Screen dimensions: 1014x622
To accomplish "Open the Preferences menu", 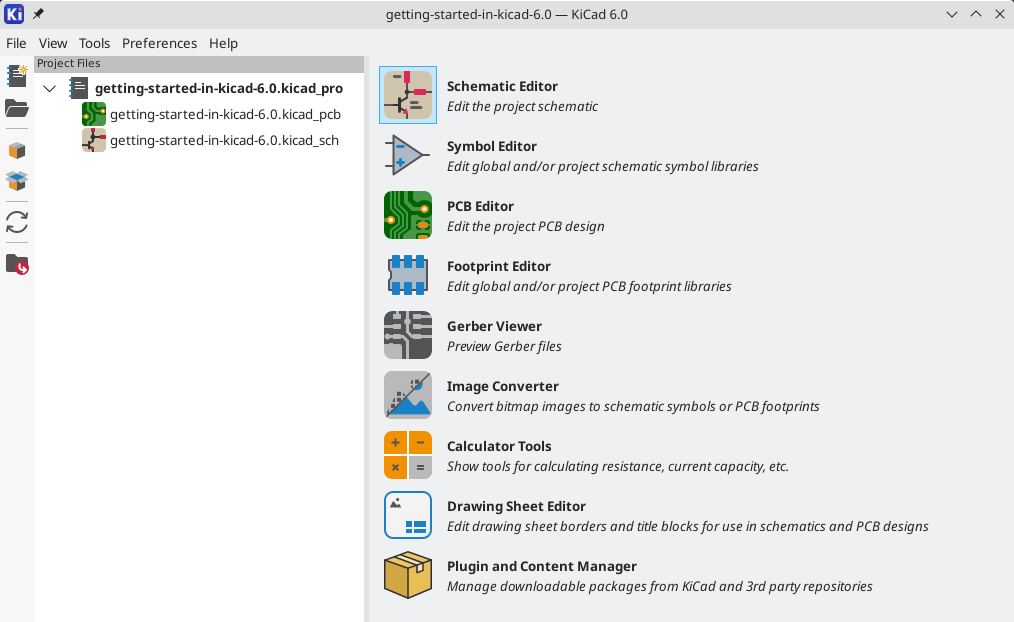I will click(159, 43).
